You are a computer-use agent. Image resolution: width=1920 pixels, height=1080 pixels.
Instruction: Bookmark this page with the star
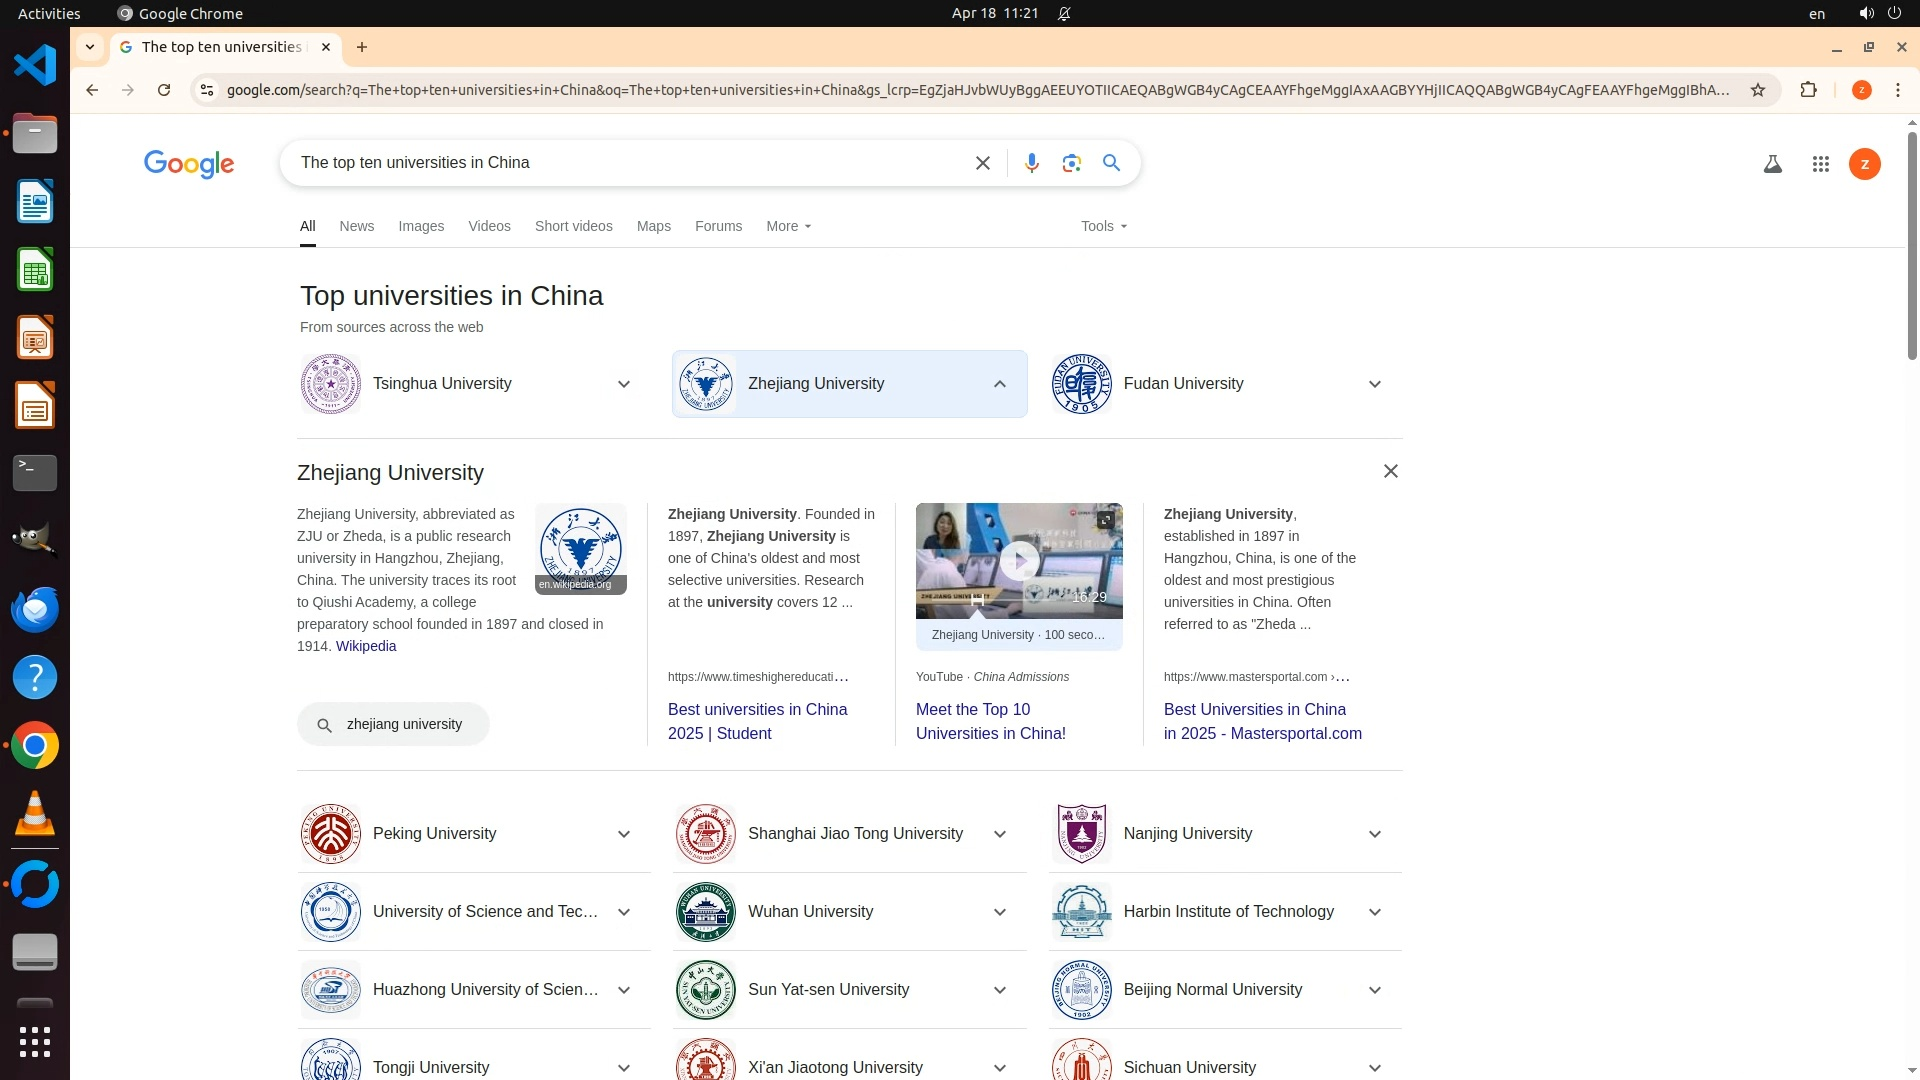(x=1757, y=90)
